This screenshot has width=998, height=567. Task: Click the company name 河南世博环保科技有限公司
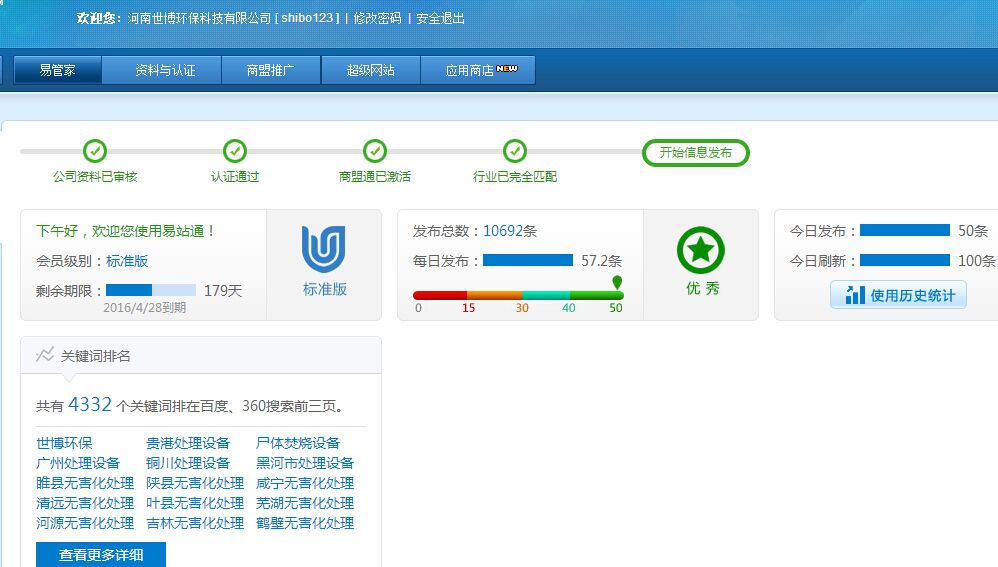tap(199, 18)
